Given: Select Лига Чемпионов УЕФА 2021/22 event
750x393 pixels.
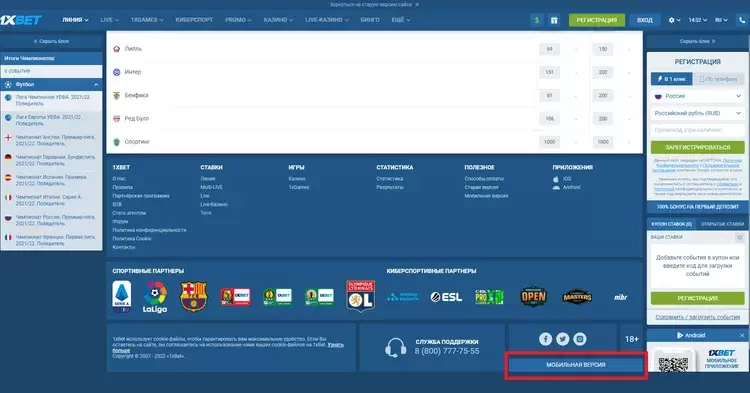Looking at the screenshot, I should tap(51, 100).
